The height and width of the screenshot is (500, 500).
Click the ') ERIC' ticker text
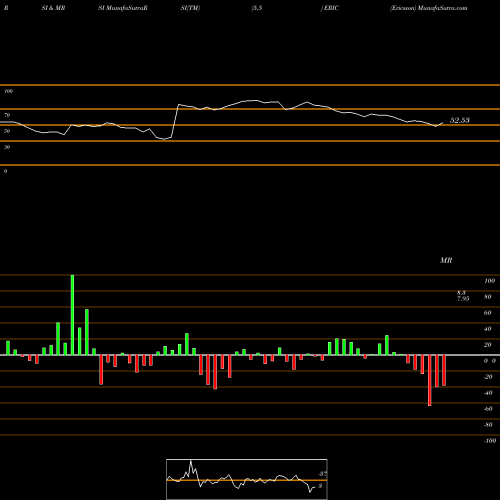click(x=330, y=8)
